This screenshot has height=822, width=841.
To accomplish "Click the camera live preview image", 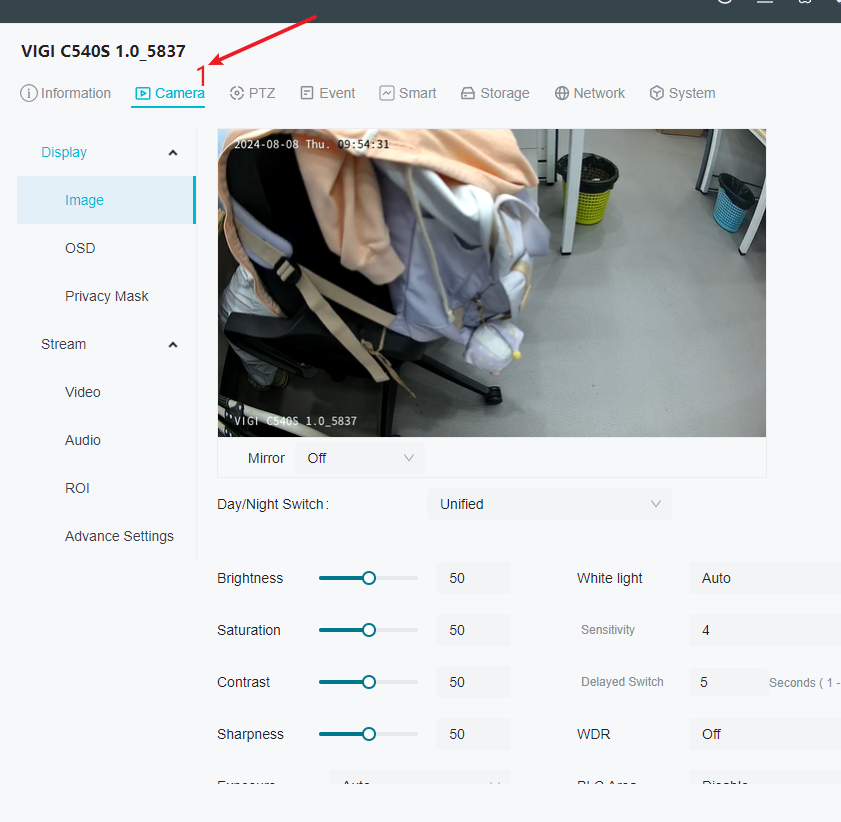I will [492, 283].
